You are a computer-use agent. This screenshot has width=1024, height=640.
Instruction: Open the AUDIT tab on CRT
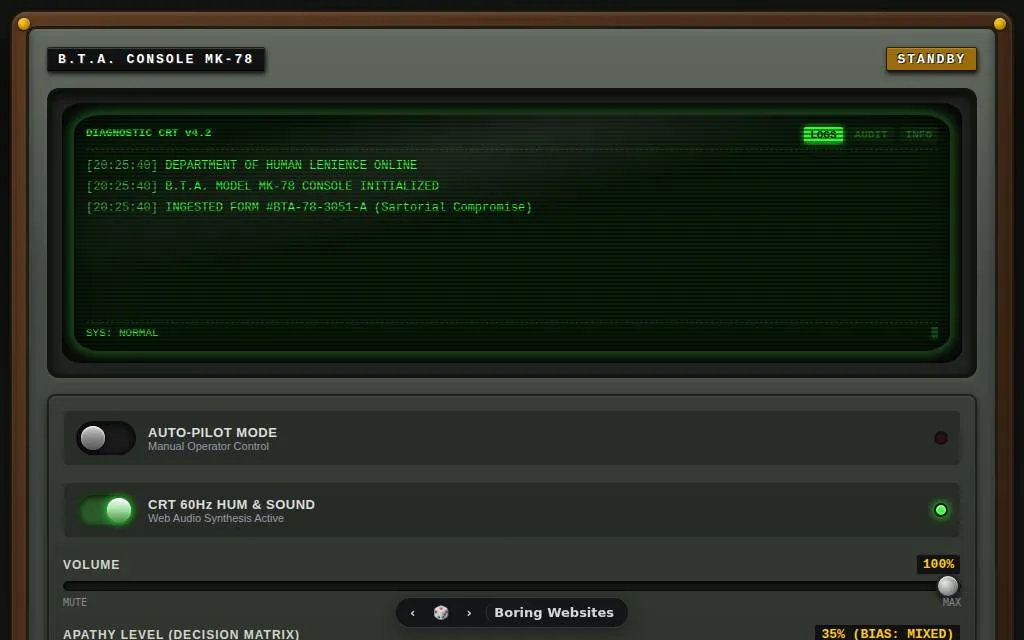pyautogui.click(x=871, y=135)
